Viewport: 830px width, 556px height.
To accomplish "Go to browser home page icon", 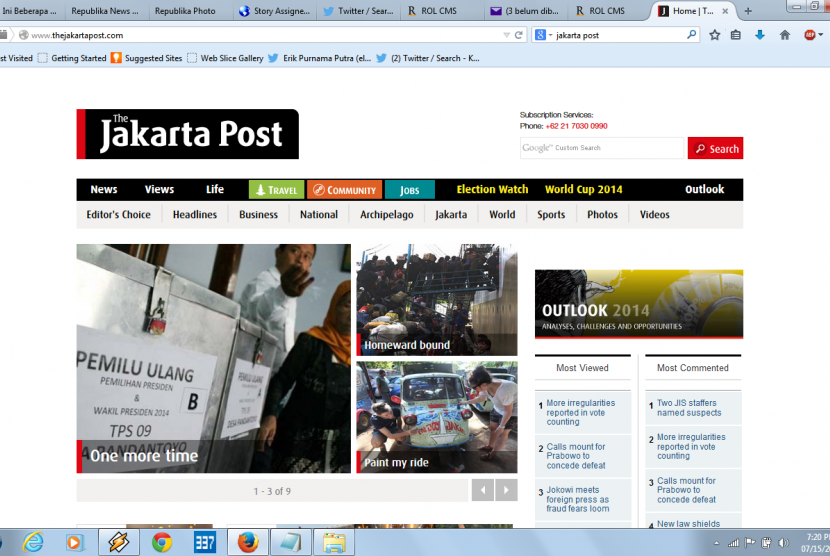I will pos(784,35).
